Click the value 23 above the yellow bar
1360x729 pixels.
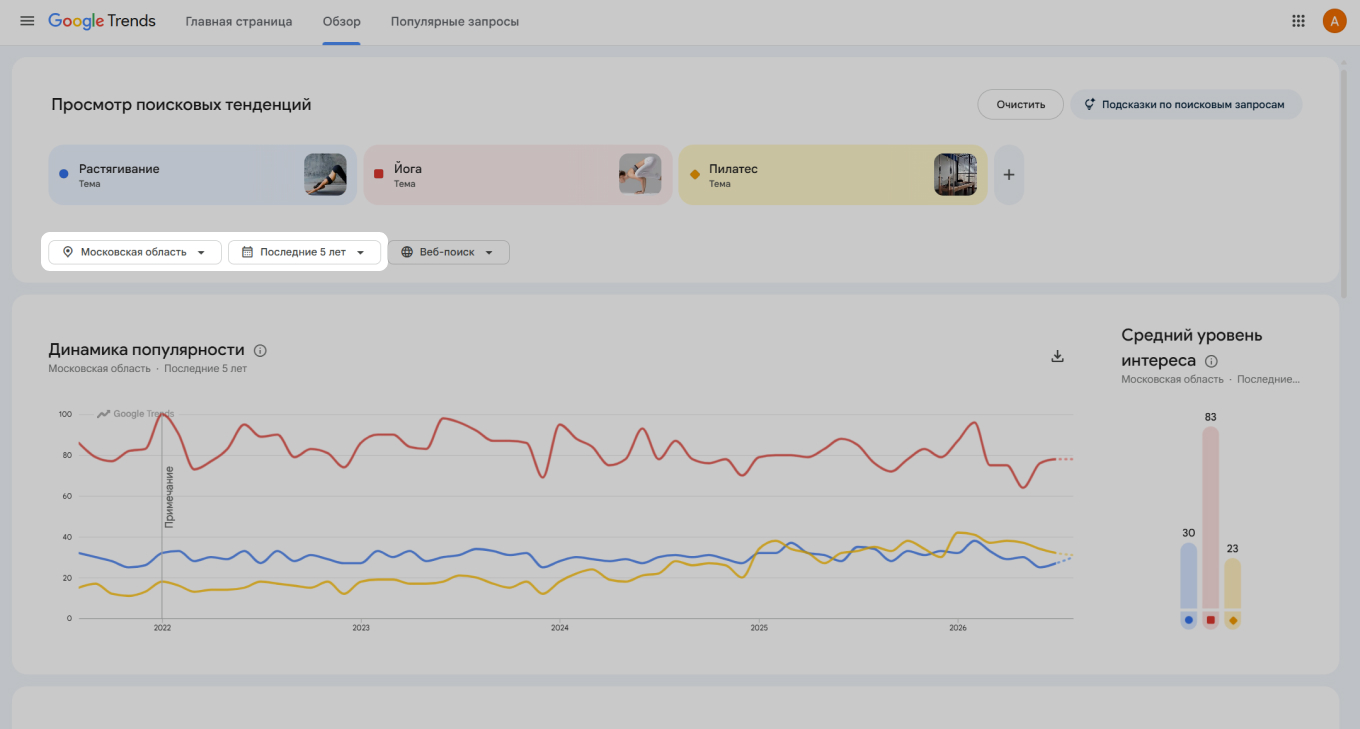(1233, 549)
